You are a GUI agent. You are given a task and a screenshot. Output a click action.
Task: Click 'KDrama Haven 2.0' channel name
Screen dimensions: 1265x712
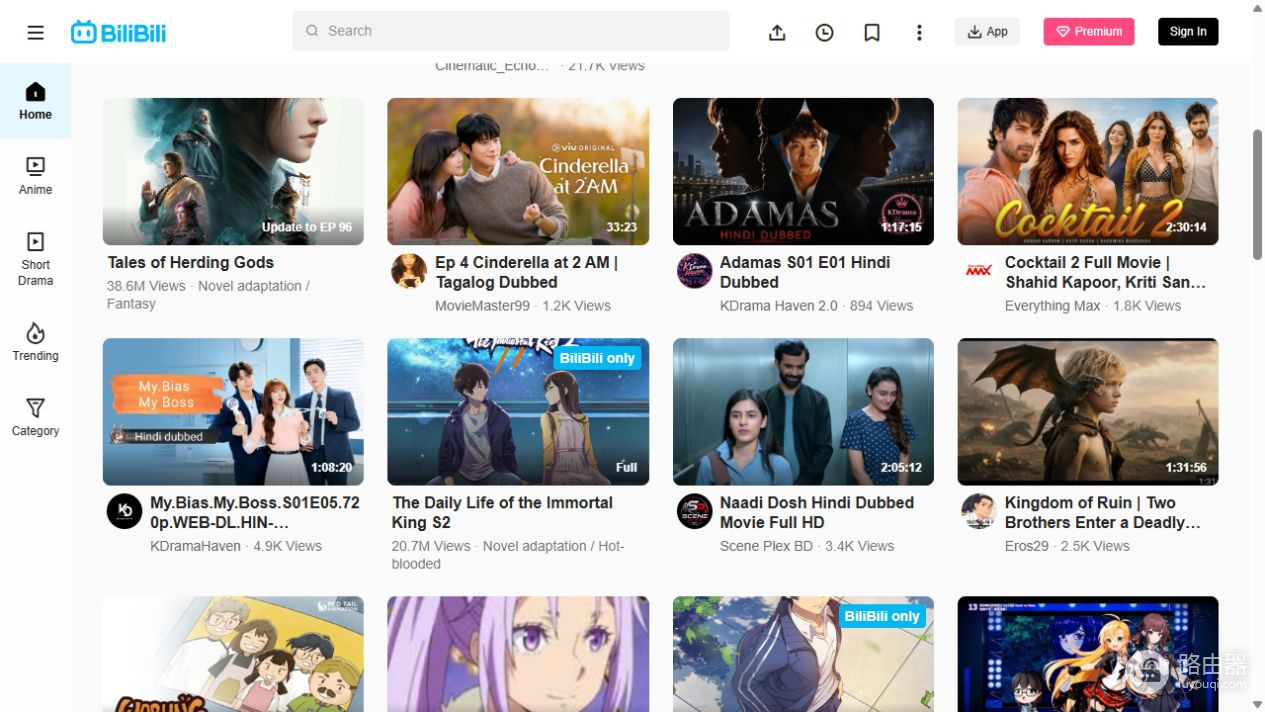[x=779, y=306]
